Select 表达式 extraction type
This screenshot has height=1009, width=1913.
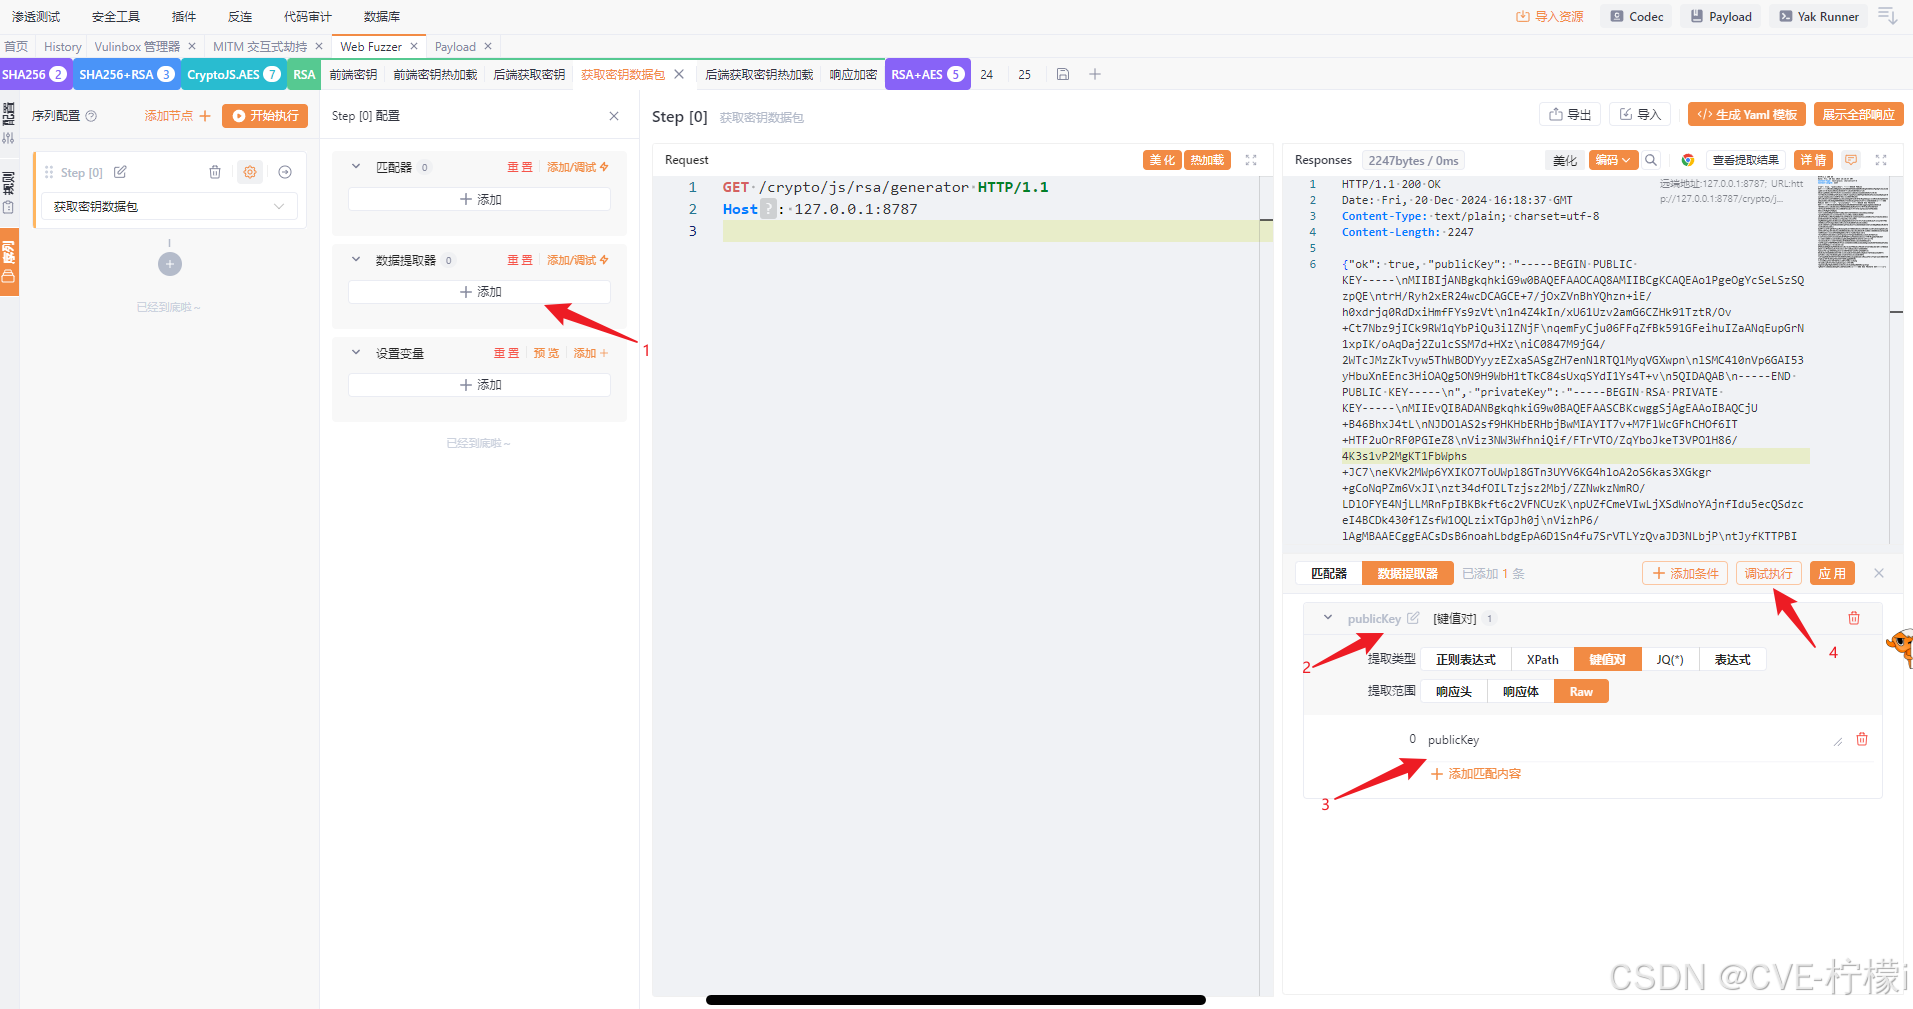tap(1732, 660)
